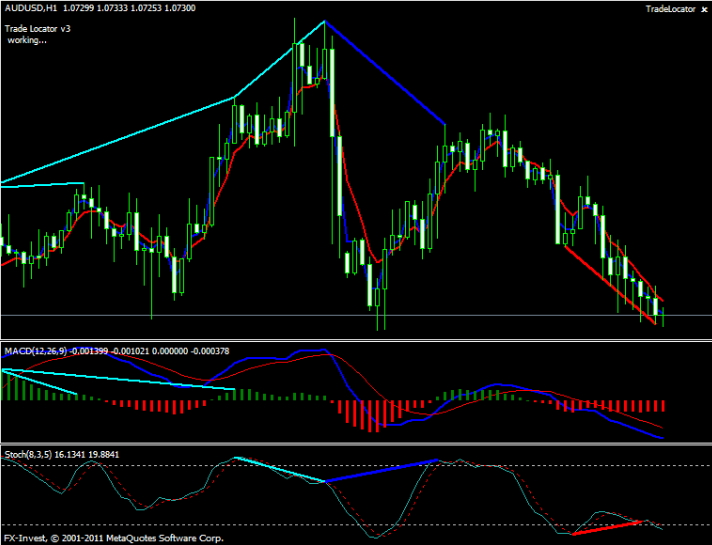Click the cyan line in Stochastic window
Viewport: 712px width, 545px height.
tap(279, 469)
